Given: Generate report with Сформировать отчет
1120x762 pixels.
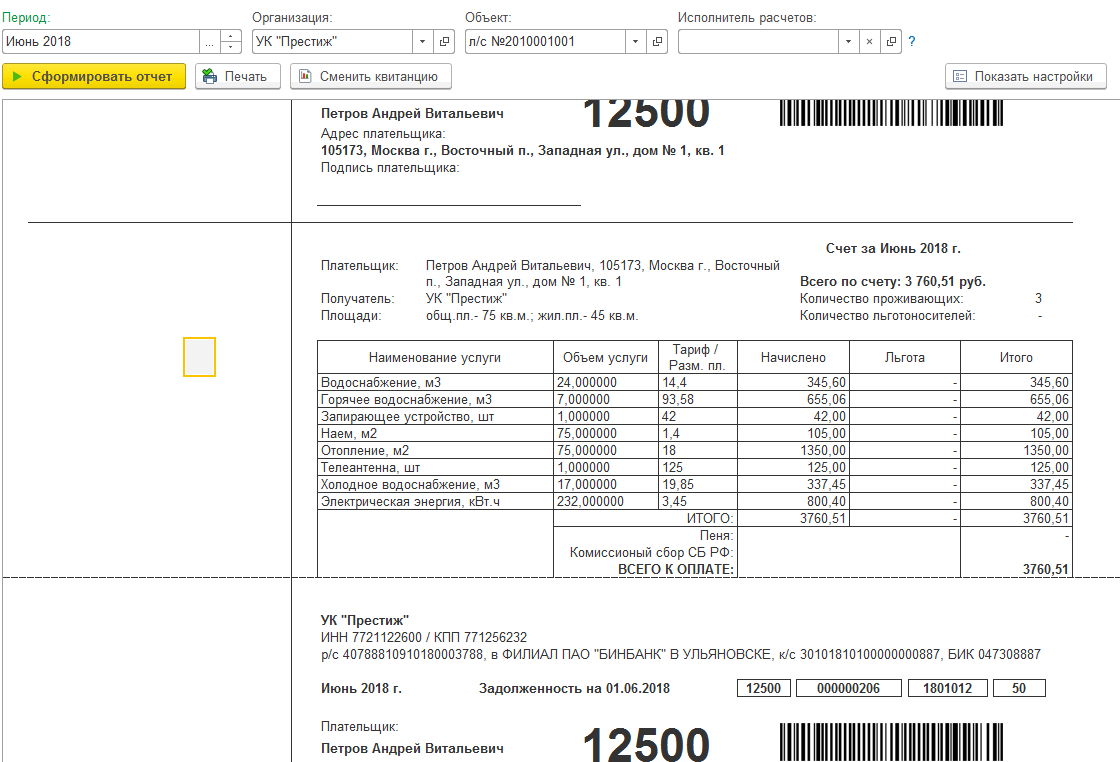Looking at the screenshot, I should click(x=94, y=76).
